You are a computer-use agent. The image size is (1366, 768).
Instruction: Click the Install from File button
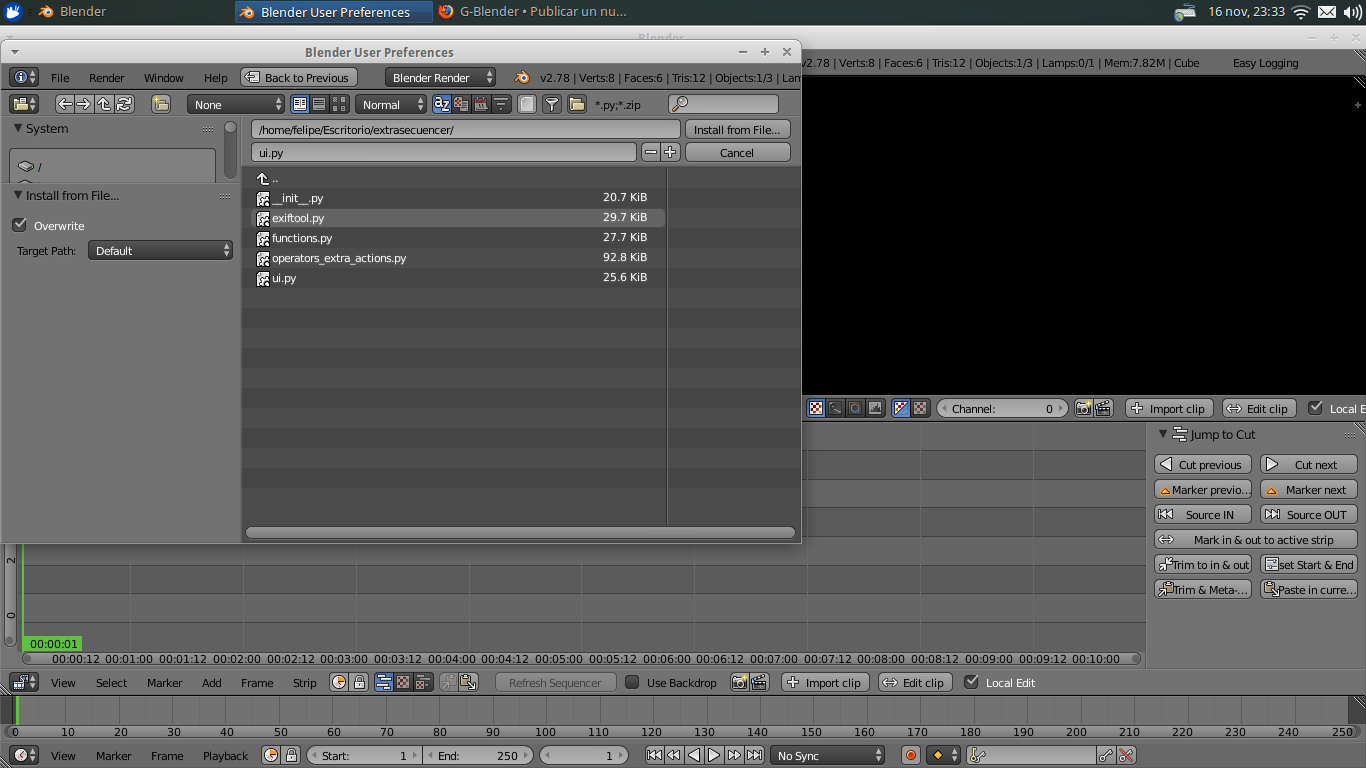pyautogui.click(x=737, y=129)
